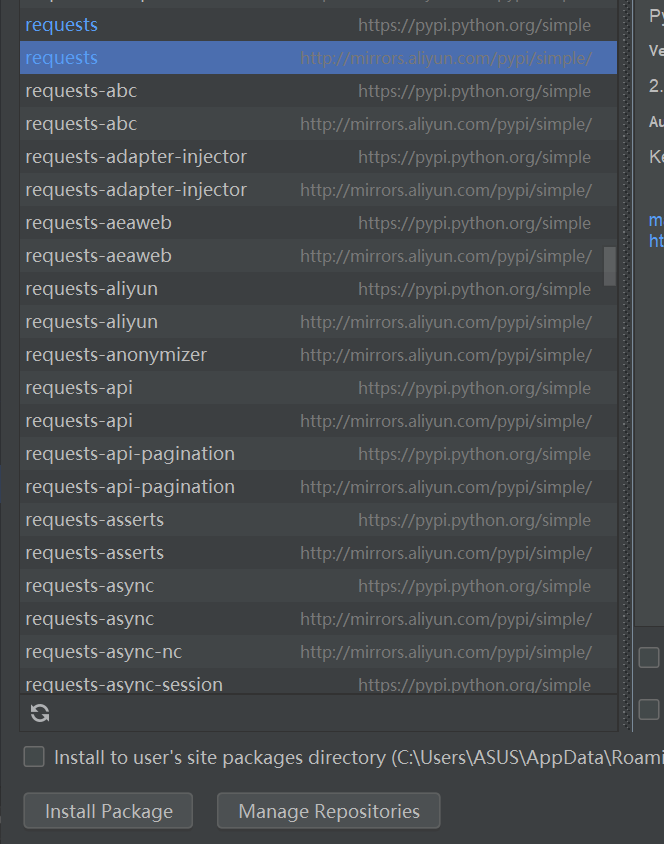Tick the lower checkbox beside the package list
Image resolution: width=664 pixels, height=844 pixels.
(649, 709)
